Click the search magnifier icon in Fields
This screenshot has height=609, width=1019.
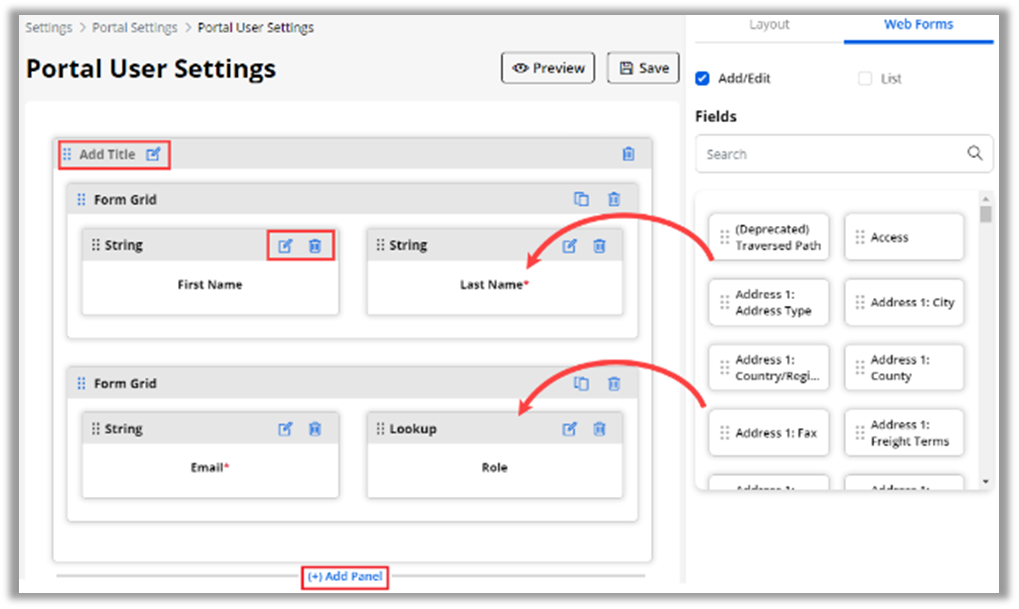click(974, 154)
